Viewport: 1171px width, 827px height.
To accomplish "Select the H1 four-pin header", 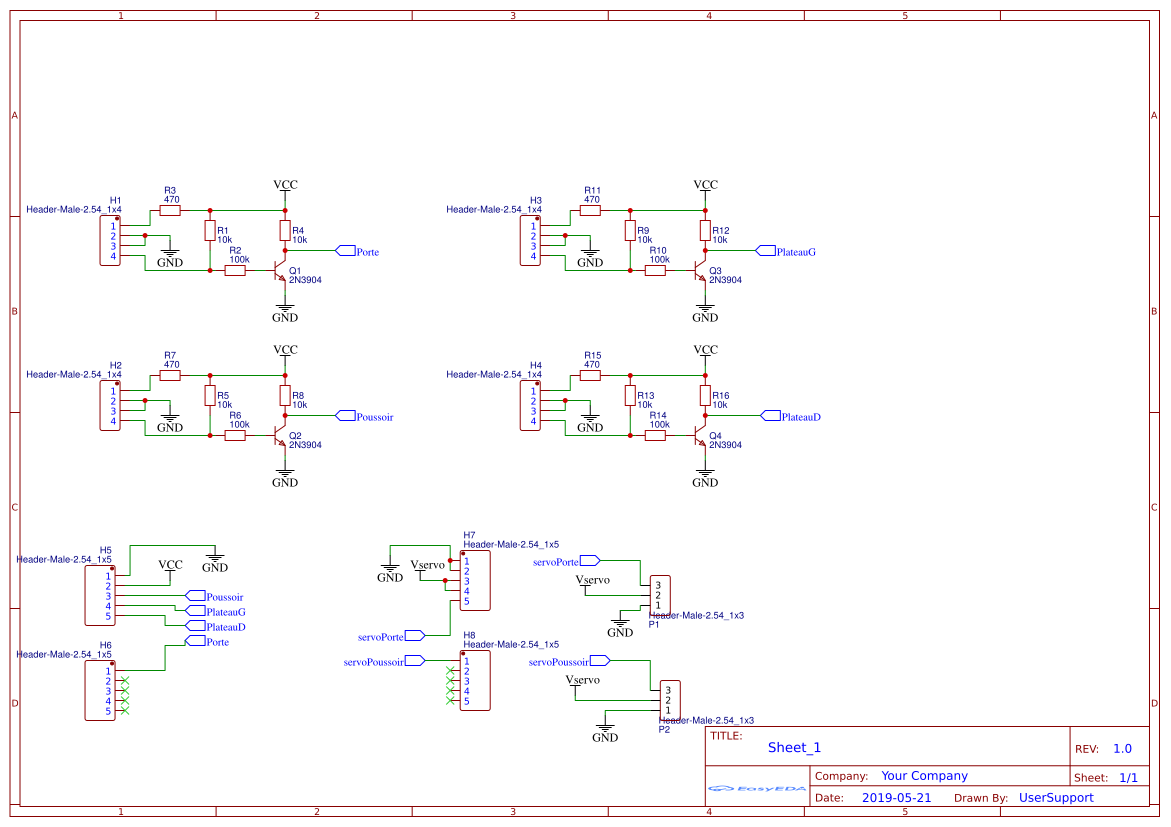I will click(111, 241).
